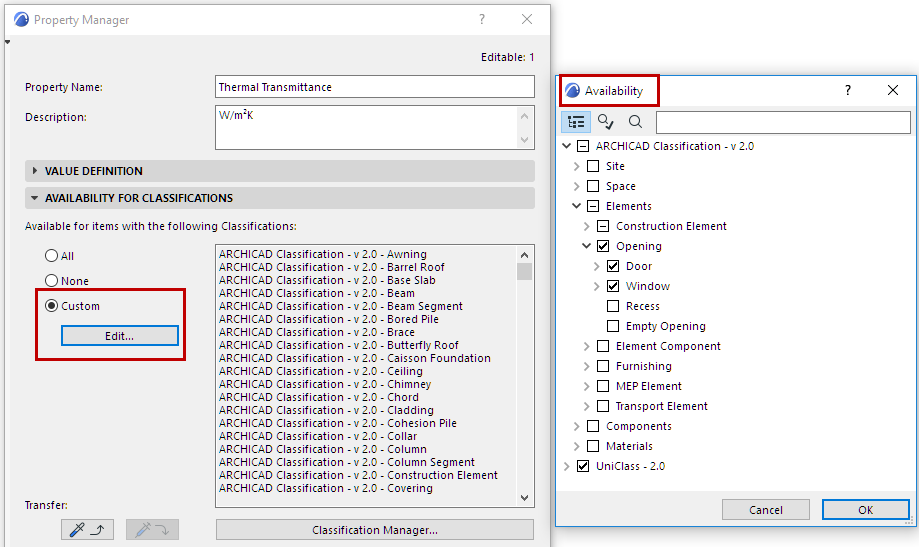Click the classification list scrollbar down arrow

tap(525, 498)
